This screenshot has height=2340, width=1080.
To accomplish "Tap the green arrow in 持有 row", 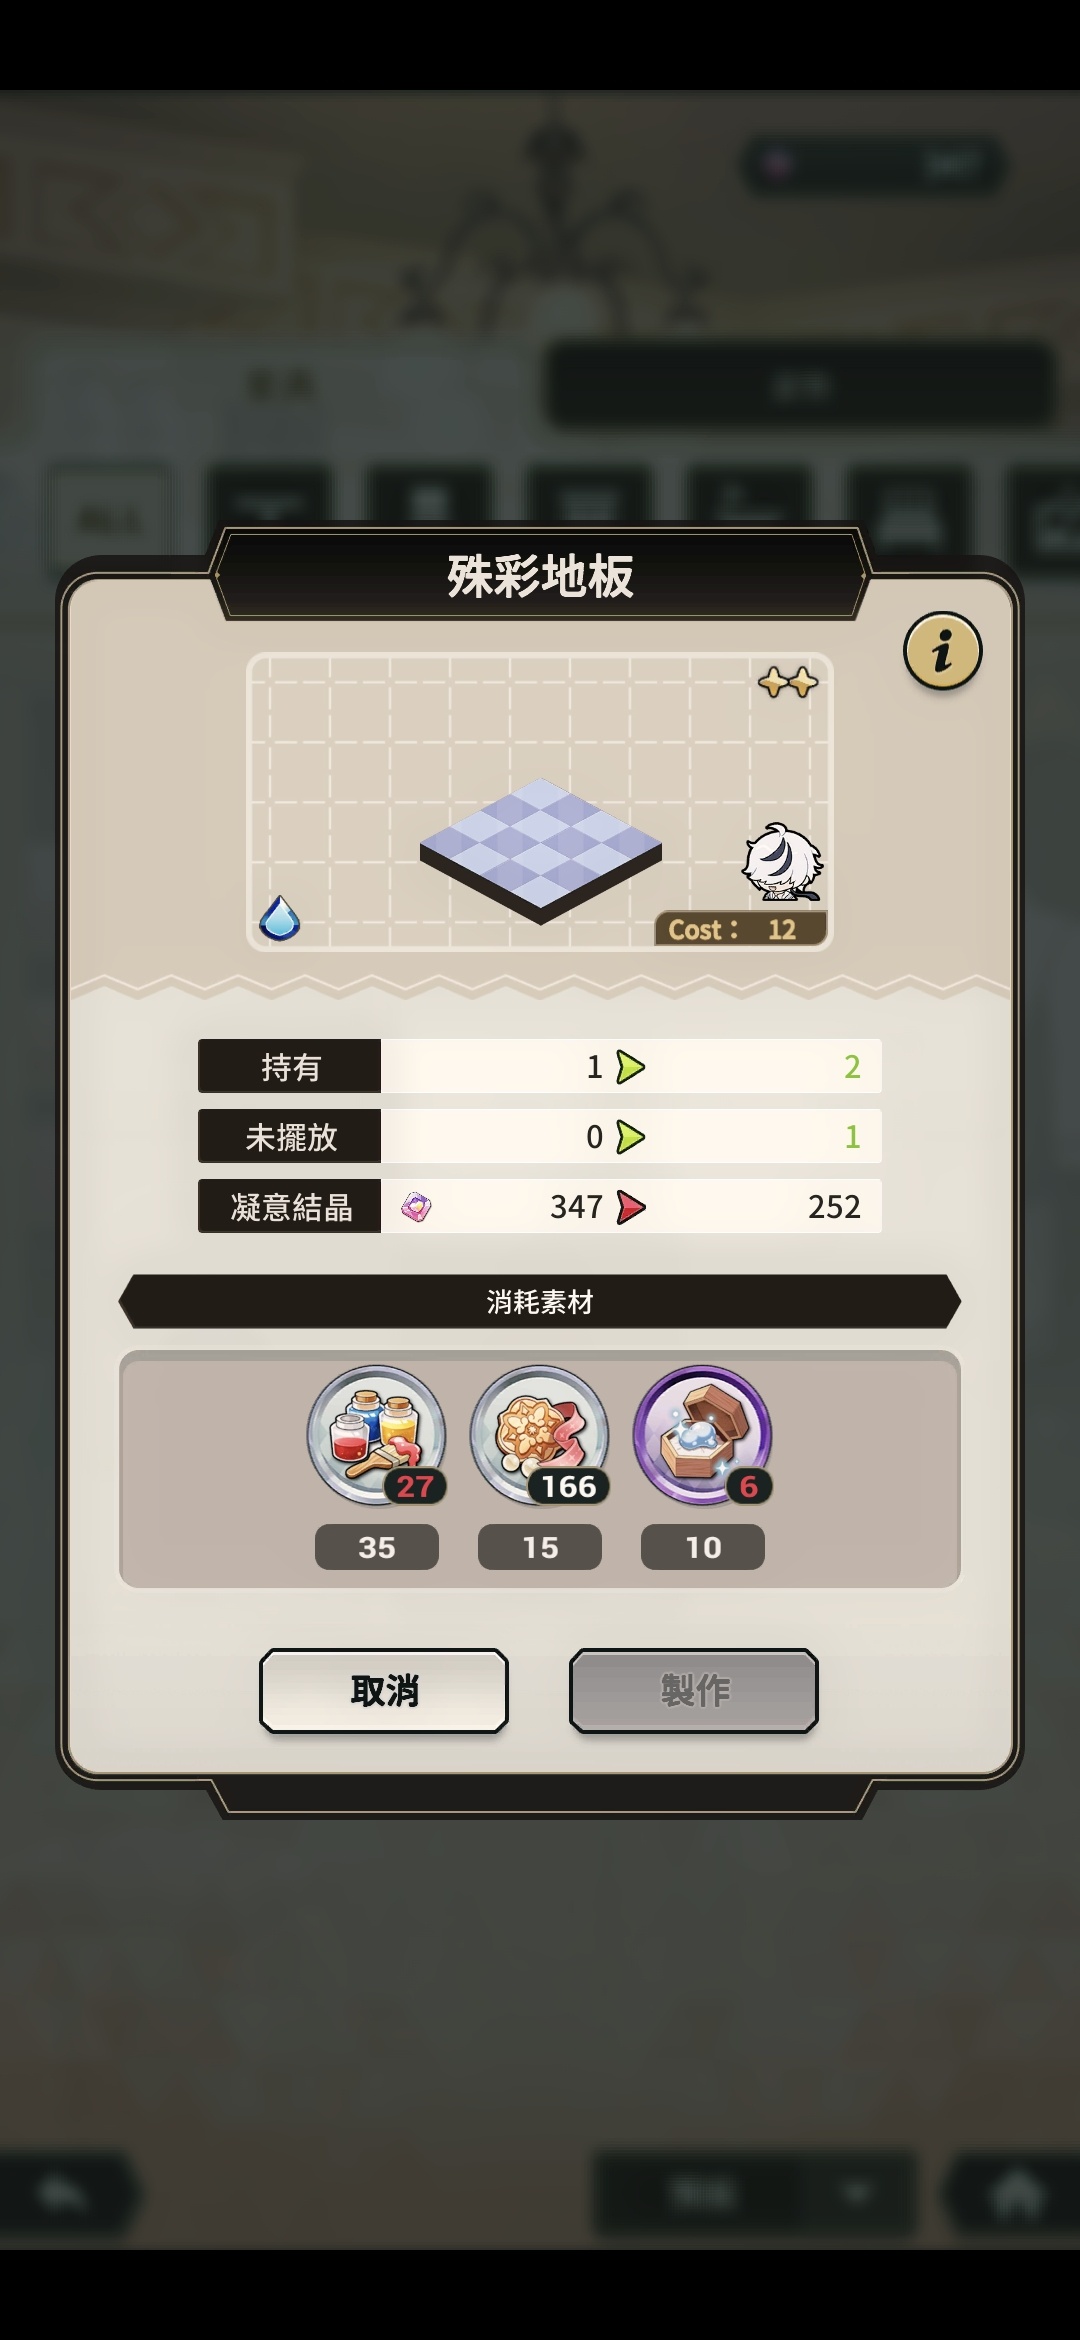I will coord(630,1067).
